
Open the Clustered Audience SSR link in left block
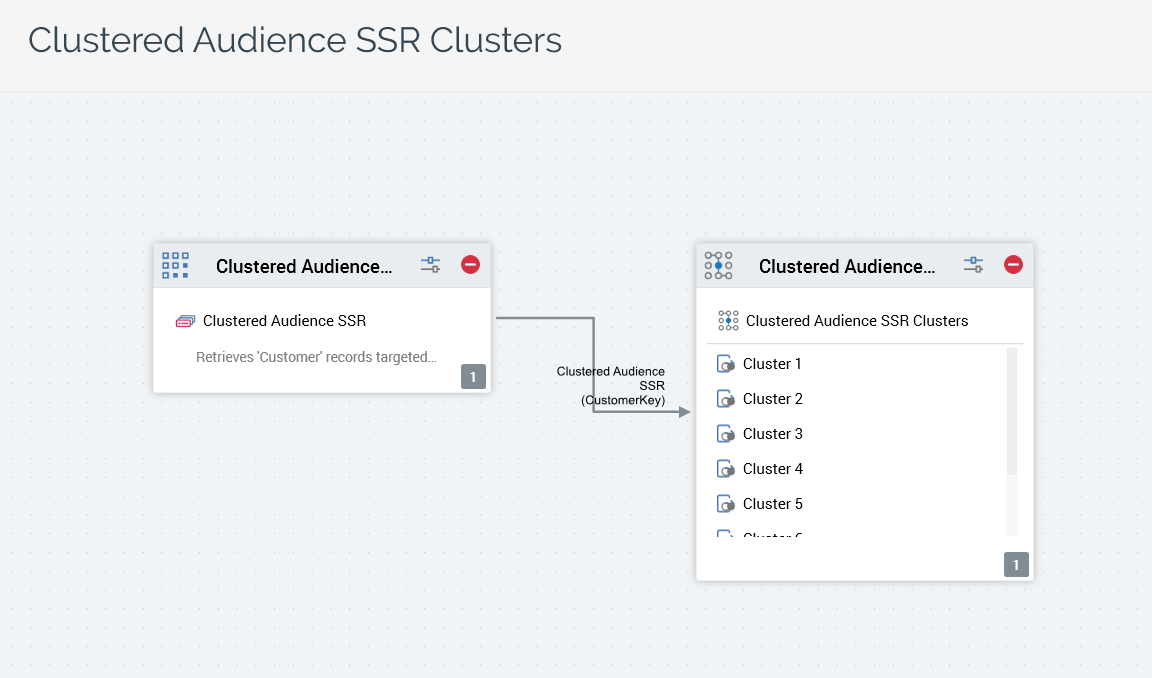284,321
